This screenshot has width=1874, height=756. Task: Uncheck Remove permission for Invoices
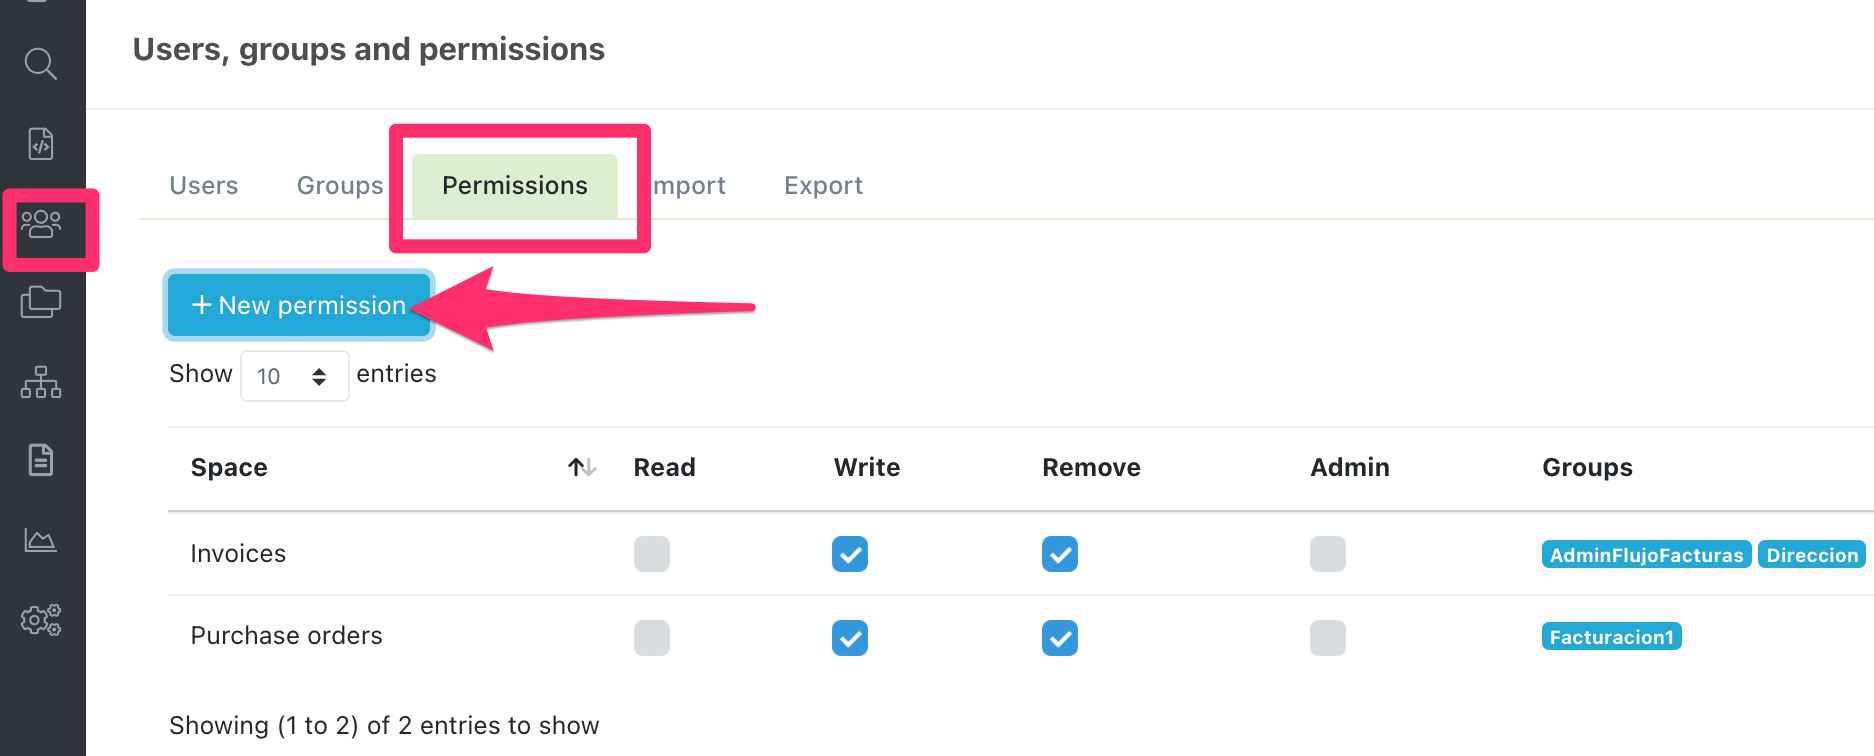click(x=1060, y=554)
